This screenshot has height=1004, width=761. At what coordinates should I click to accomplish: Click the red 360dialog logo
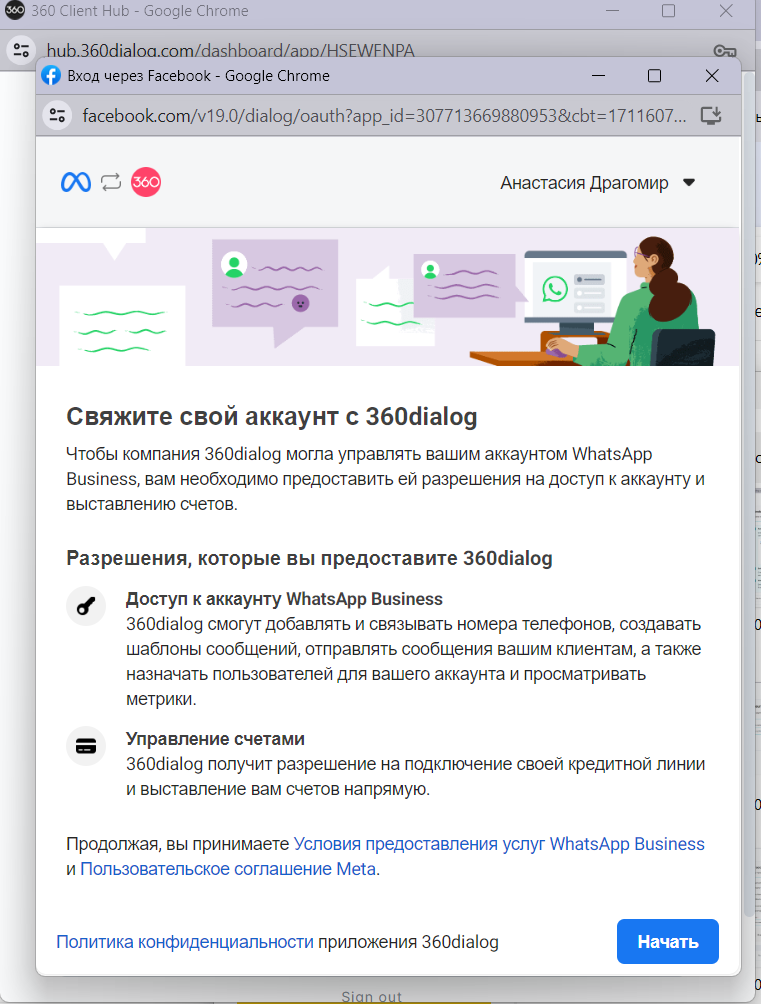[146, 182]
